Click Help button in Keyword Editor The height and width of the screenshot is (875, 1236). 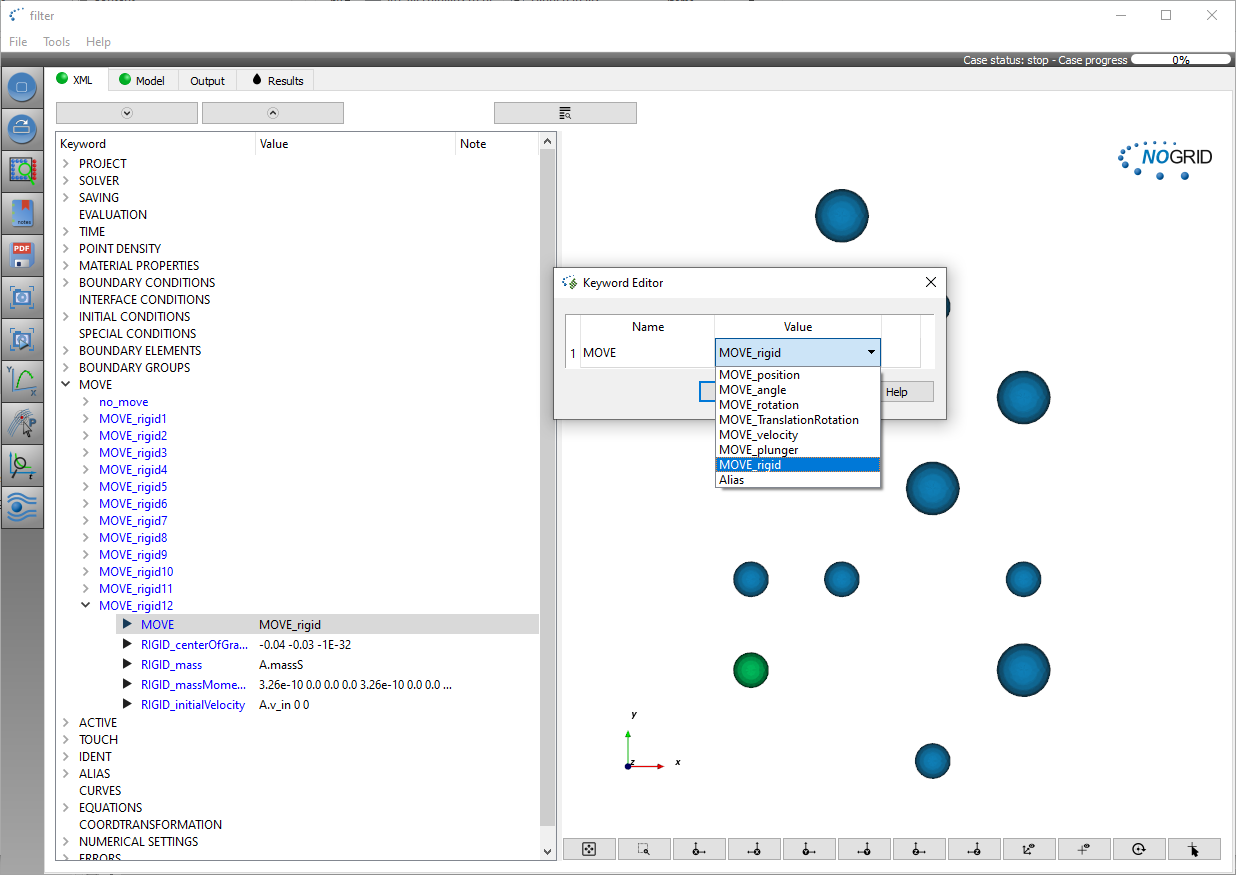point(897,392)
